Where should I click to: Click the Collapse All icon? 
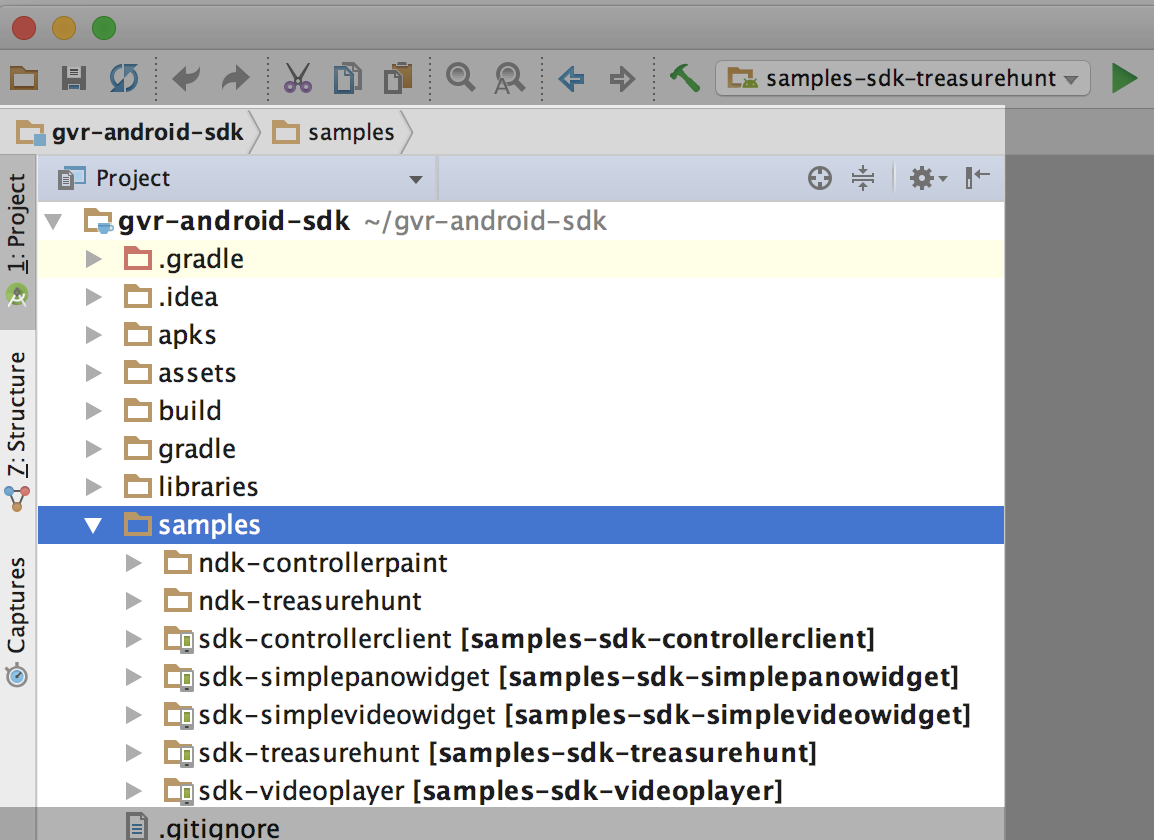863,178
